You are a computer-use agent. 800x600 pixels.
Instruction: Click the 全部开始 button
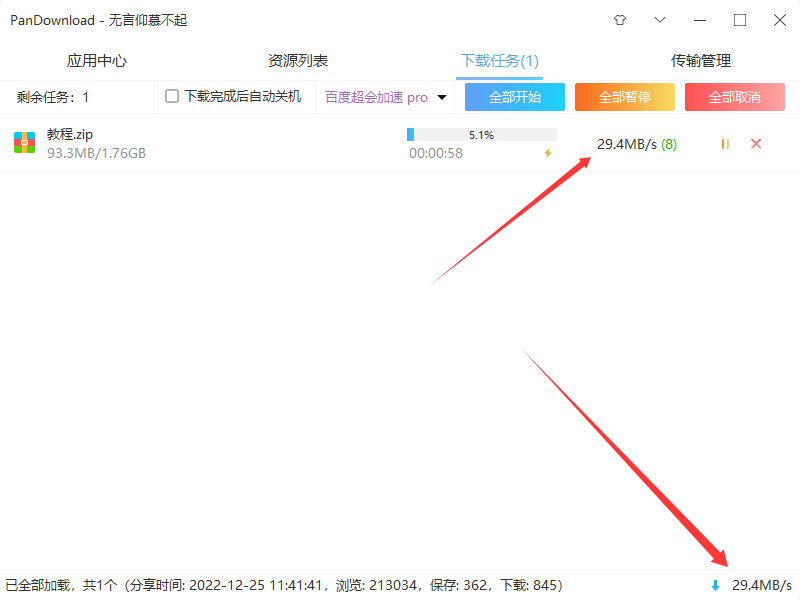pyautogui.click(x=515, y=97)
